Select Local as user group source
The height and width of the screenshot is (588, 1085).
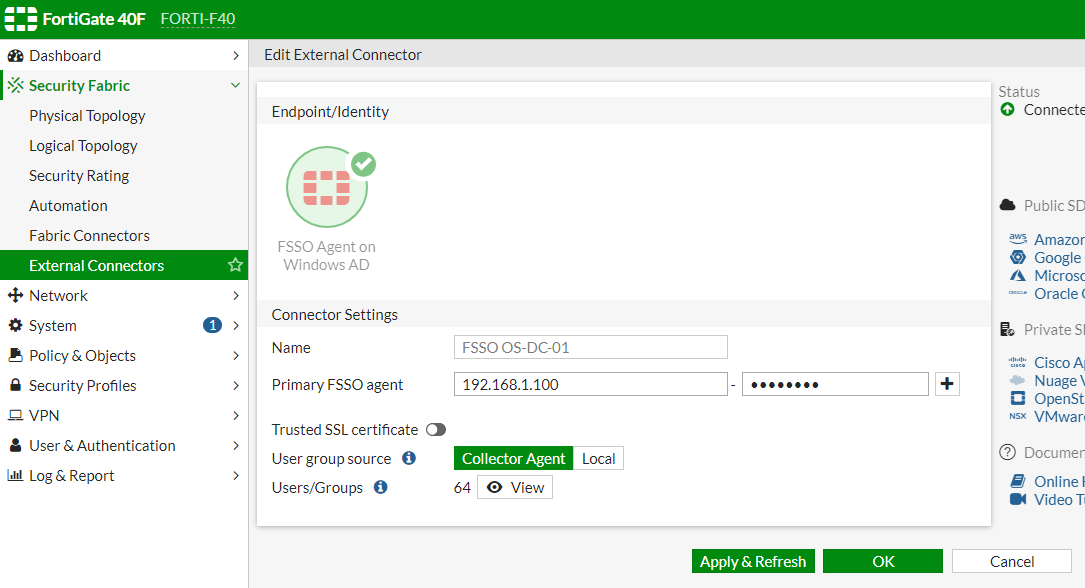[599, 459]
